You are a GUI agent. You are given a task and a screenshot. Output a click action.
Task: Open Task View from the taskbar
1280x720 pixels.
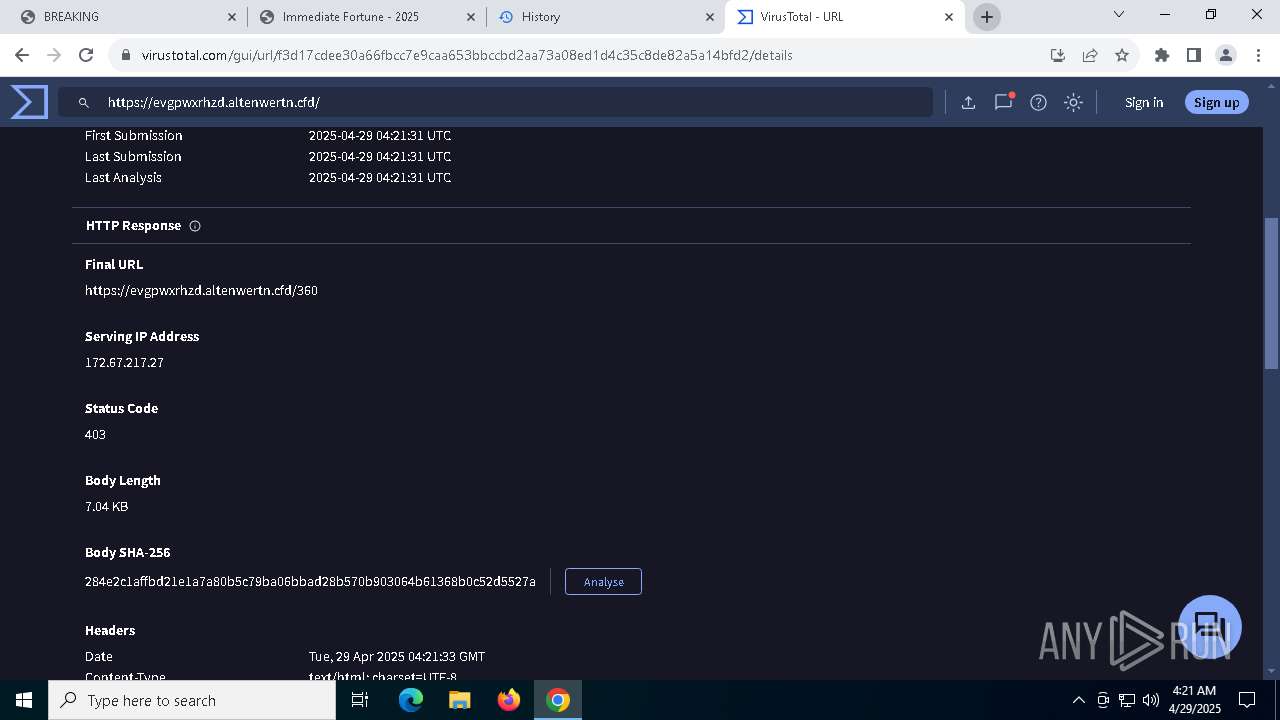(x=360, y=700)
